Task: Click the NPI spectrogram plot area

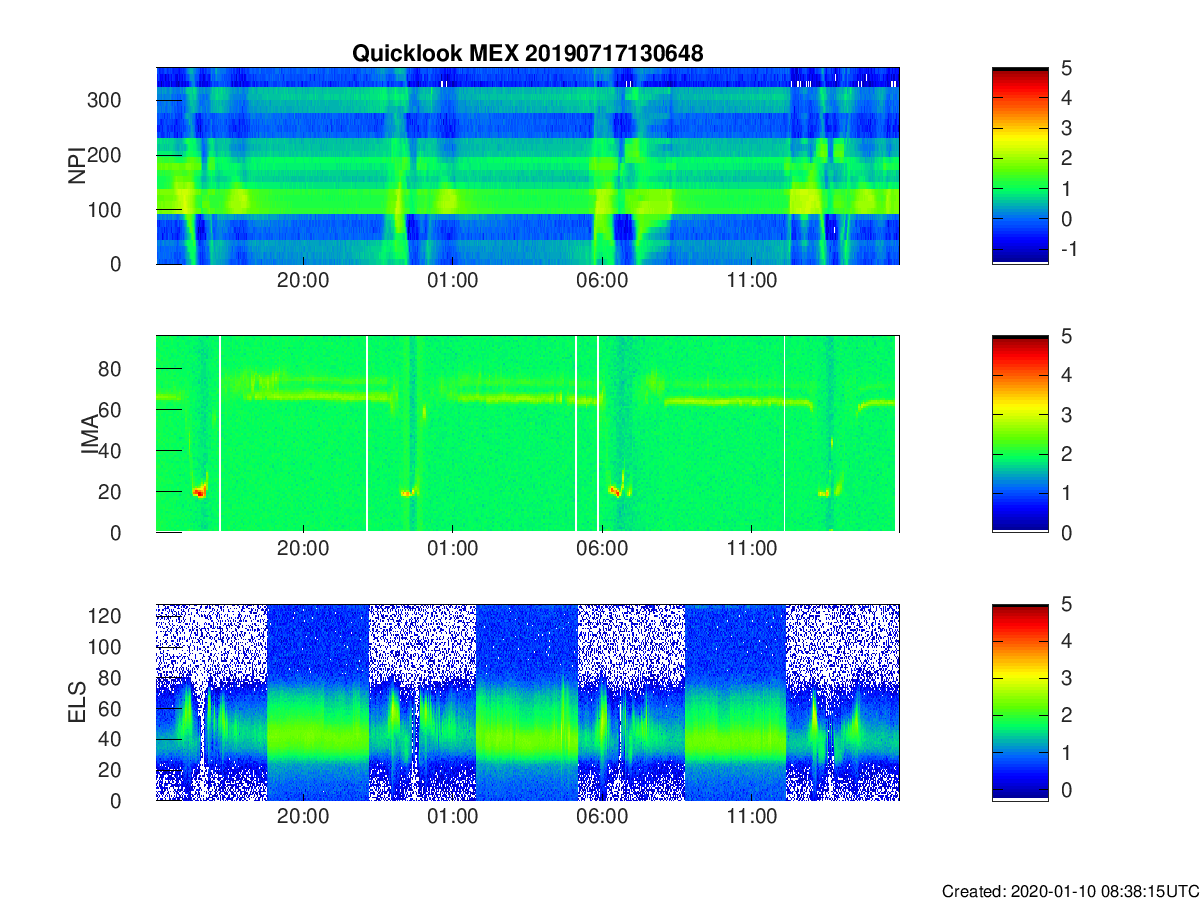Action: (527, 166)
